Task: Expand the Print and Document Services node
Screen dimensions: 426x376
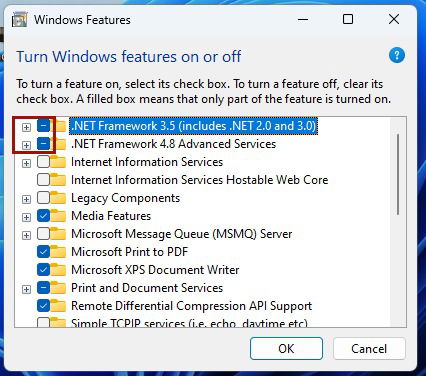Action: click(x=26, y=289)
